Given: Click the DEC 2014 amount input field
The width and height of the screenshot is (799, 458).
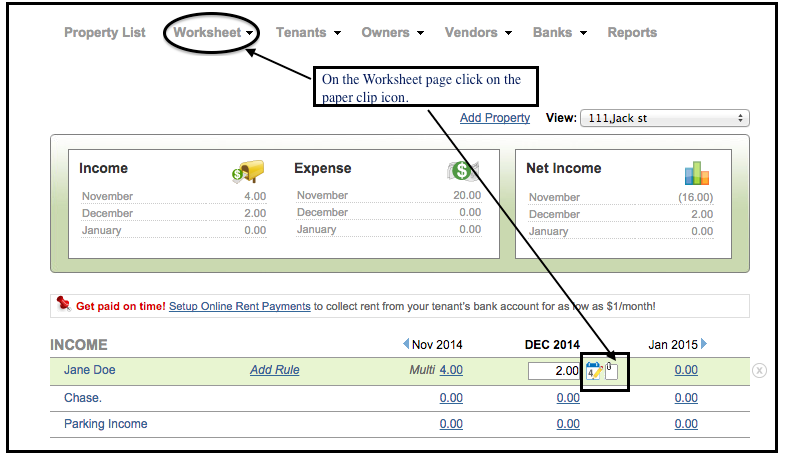Looking at the screenshot, I should [554, 371].
